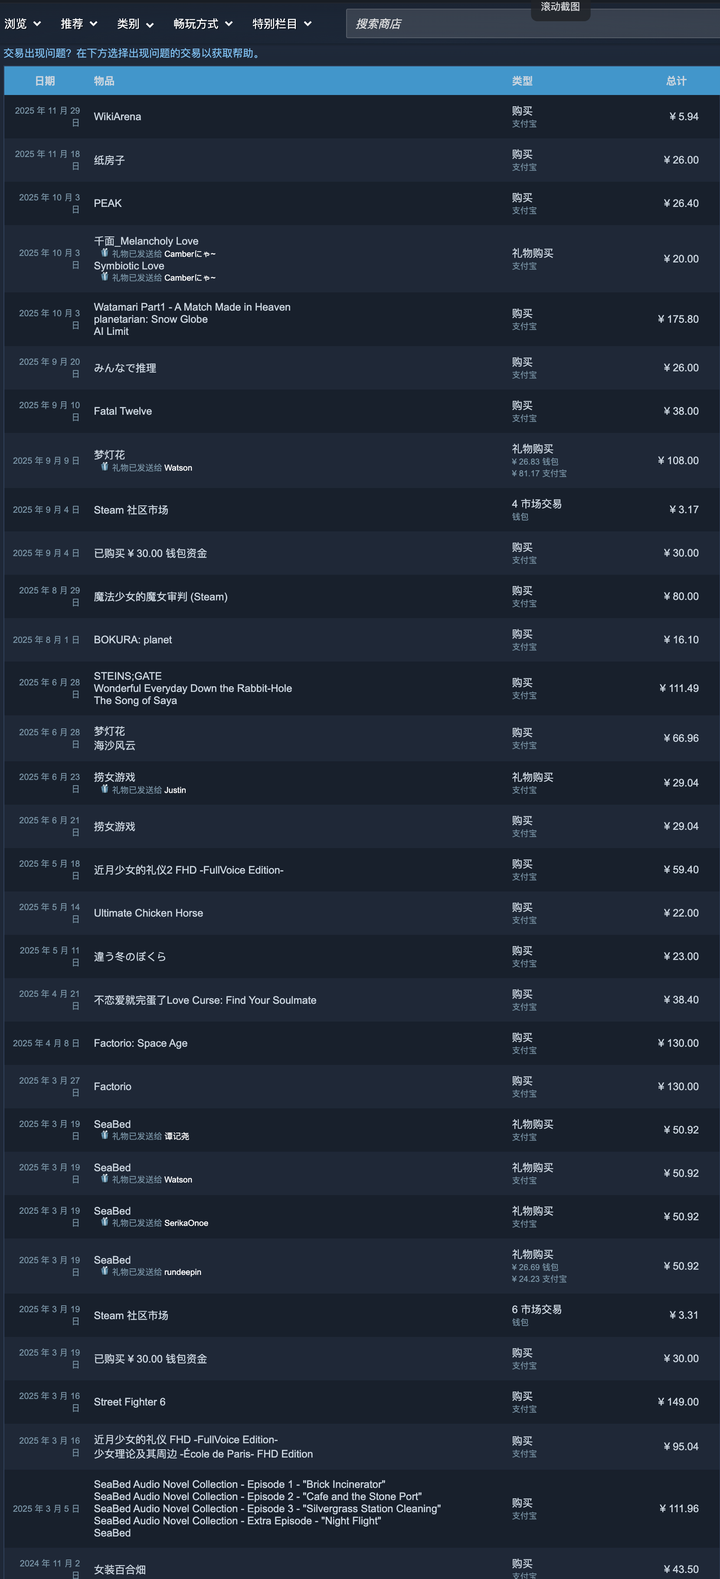This screenshot has height=1579, width=720.
Task: Expand the 推荐 dropdown
Action: click(79, 23)
